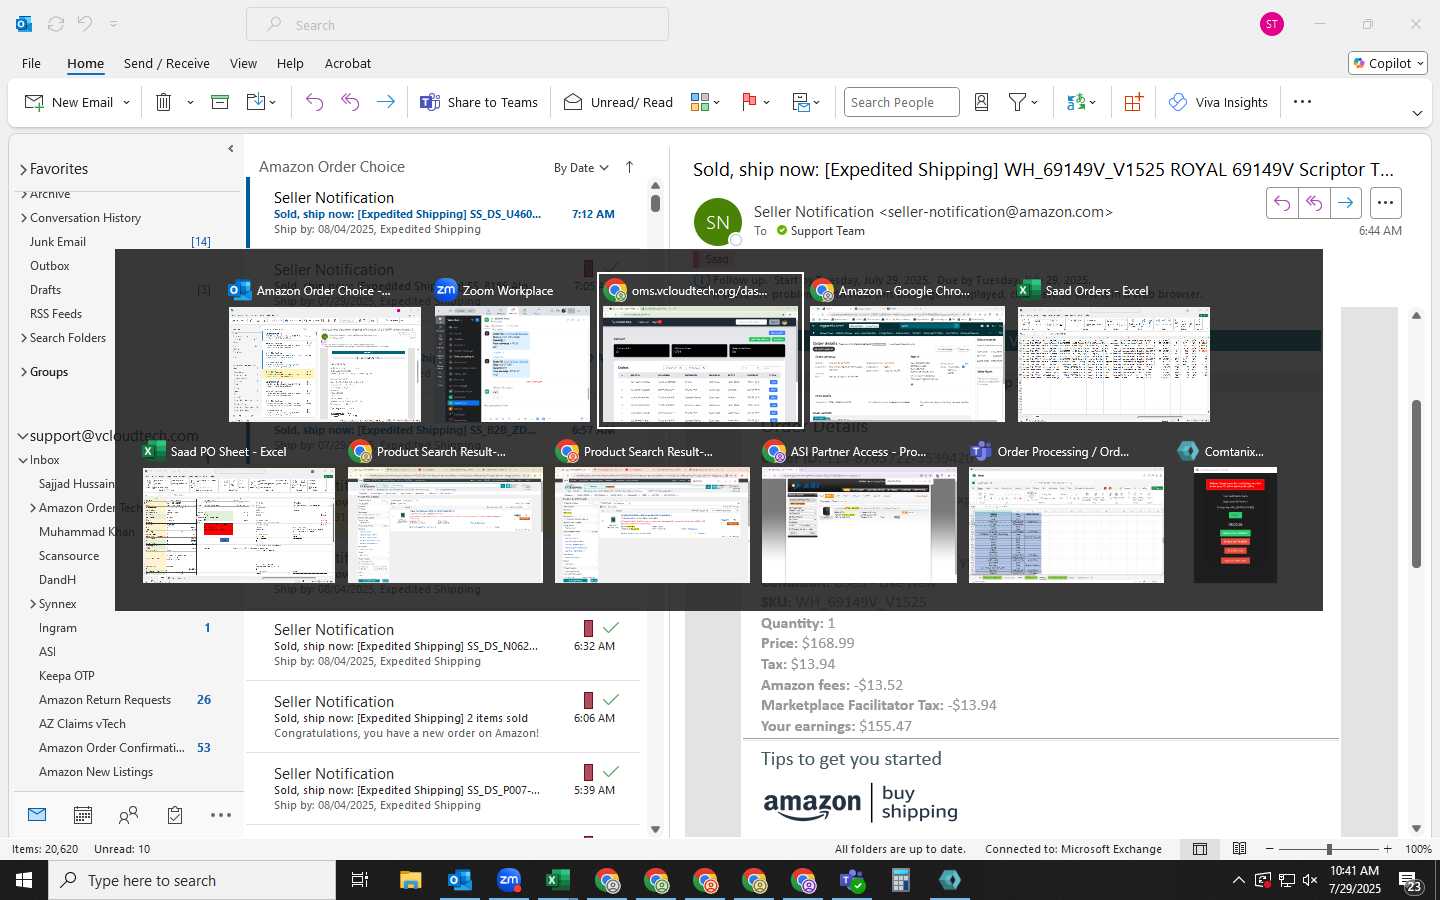Click the top Search box

(457, 25)
